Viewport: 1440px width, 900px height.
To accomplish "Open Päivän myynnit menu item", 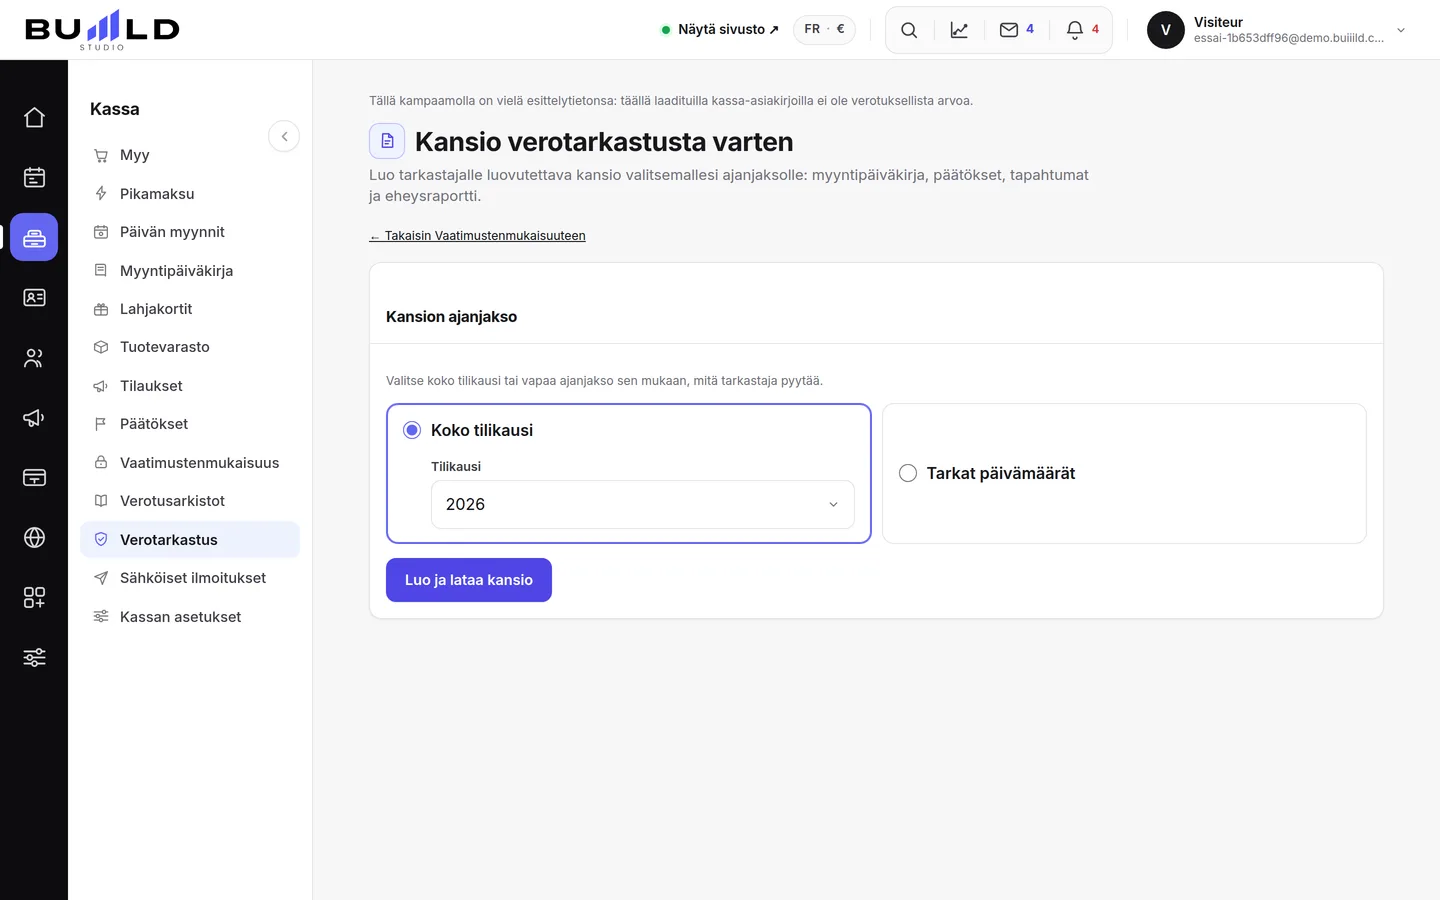I will click(190, 232).
